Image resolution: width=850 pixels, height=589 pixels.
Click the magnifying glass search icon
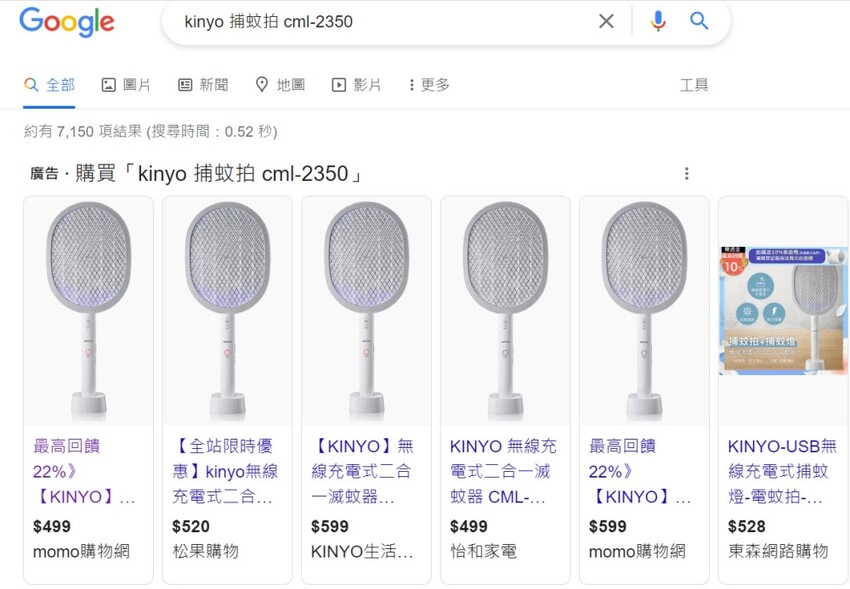[x=699, y=20]
